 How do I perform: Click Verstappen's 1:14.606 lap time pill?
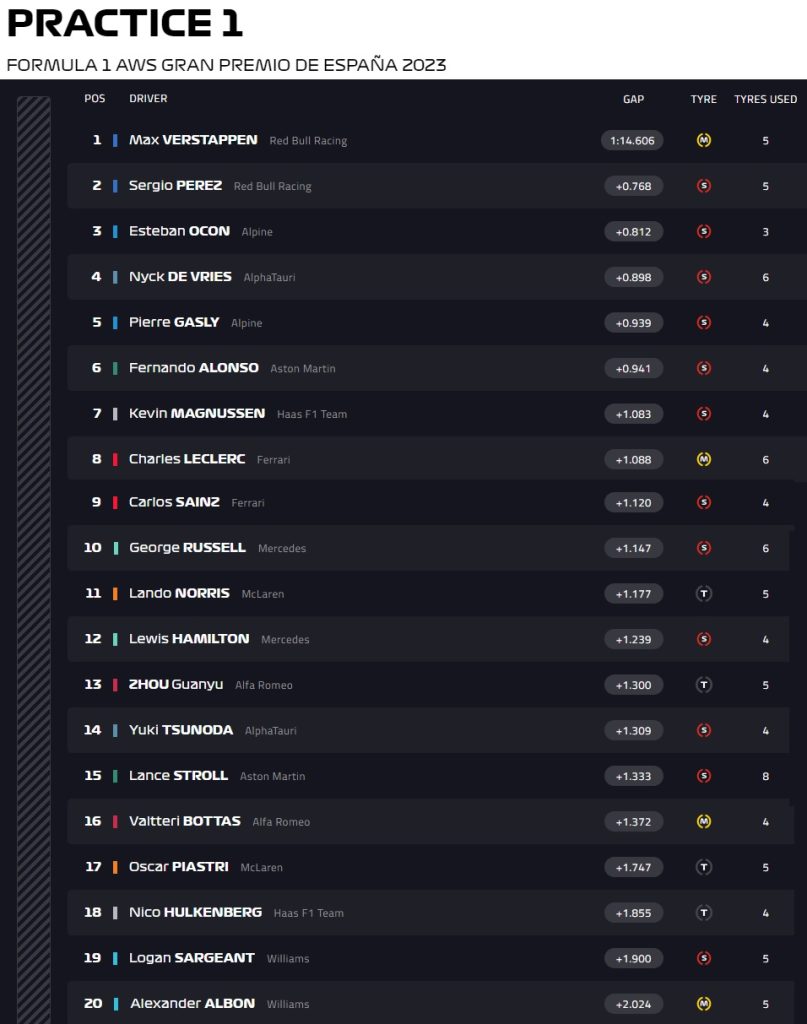[x=633, y=140]
